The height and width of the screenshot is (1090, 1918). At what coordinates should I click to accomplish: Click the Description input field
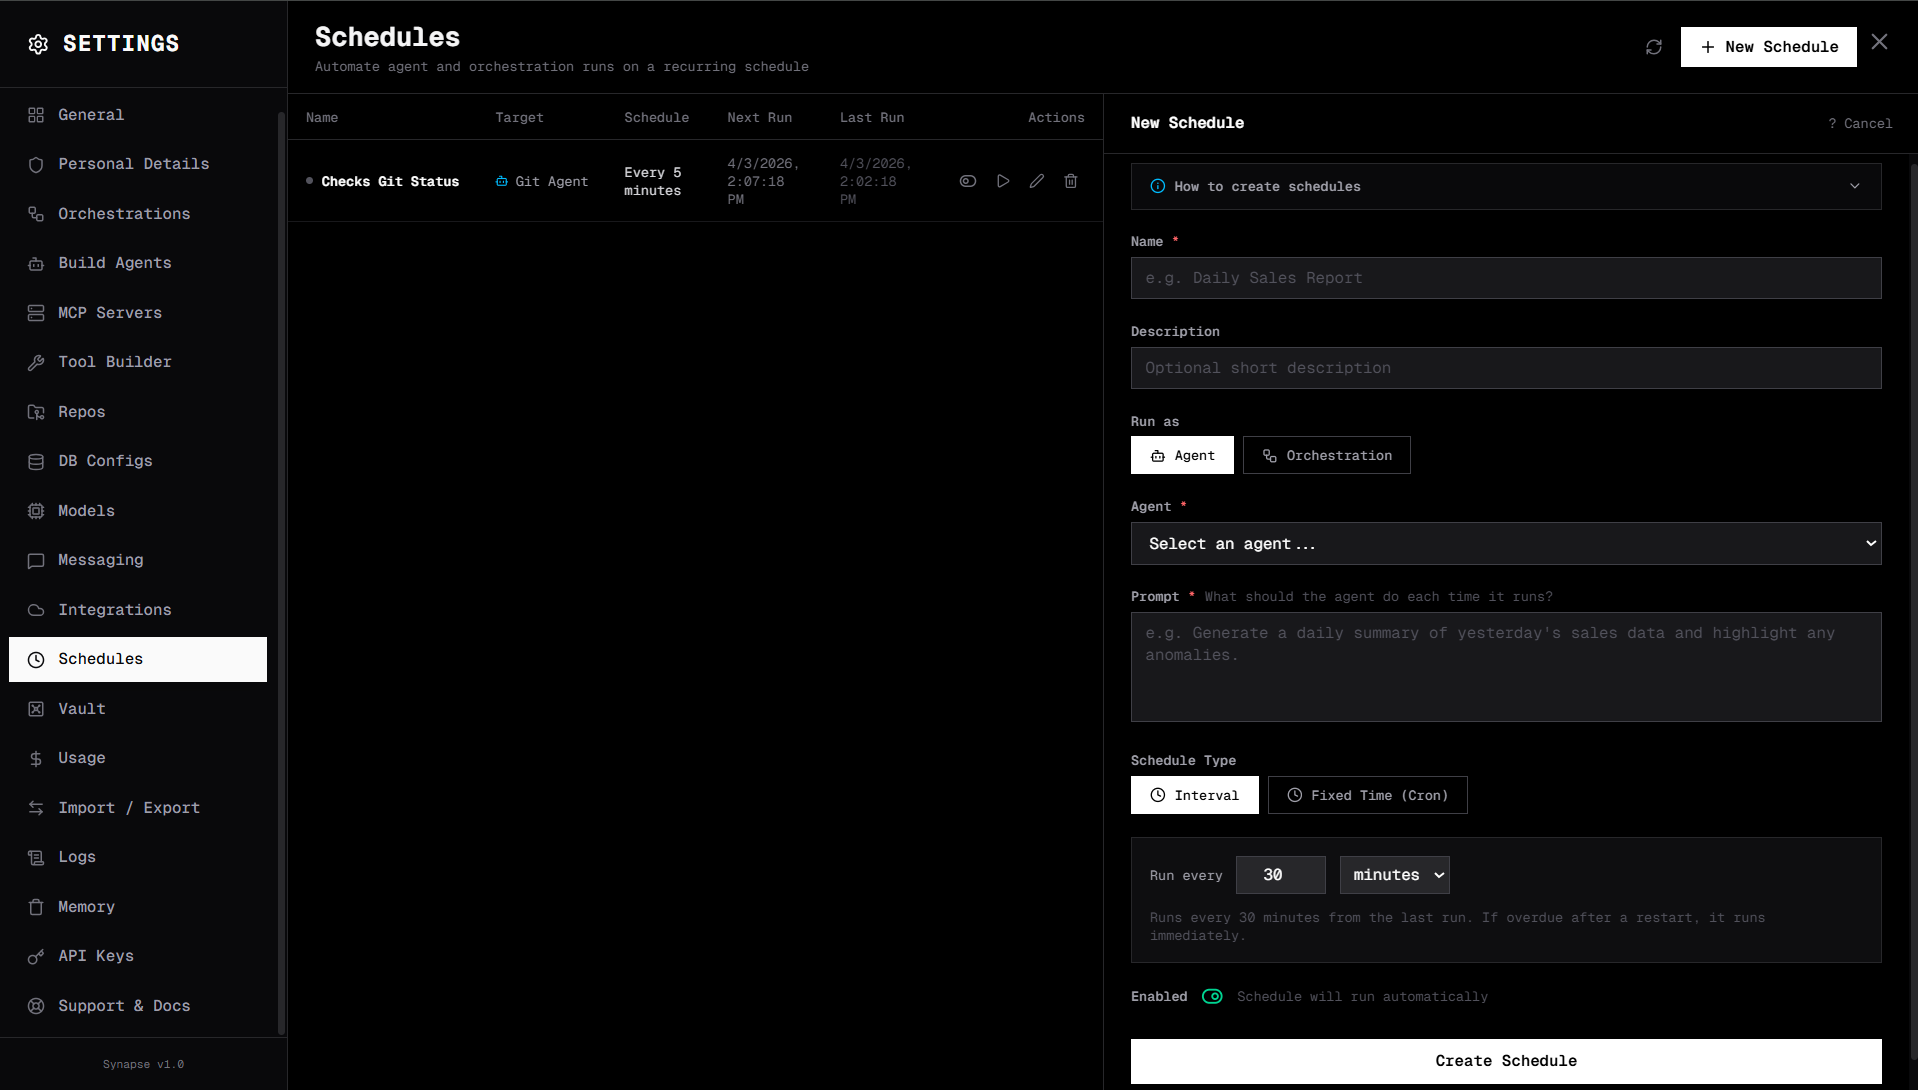click(x=1506, y=368)
